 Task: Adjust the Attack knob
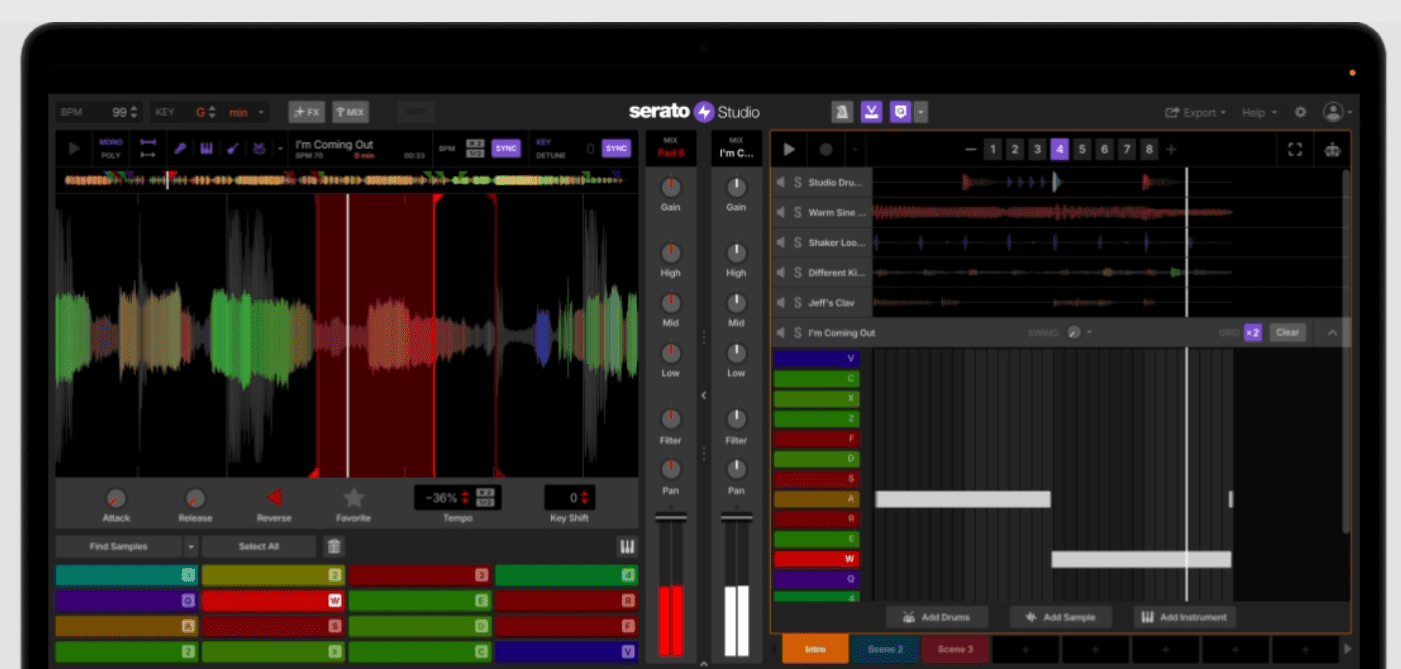click(116, 498)
